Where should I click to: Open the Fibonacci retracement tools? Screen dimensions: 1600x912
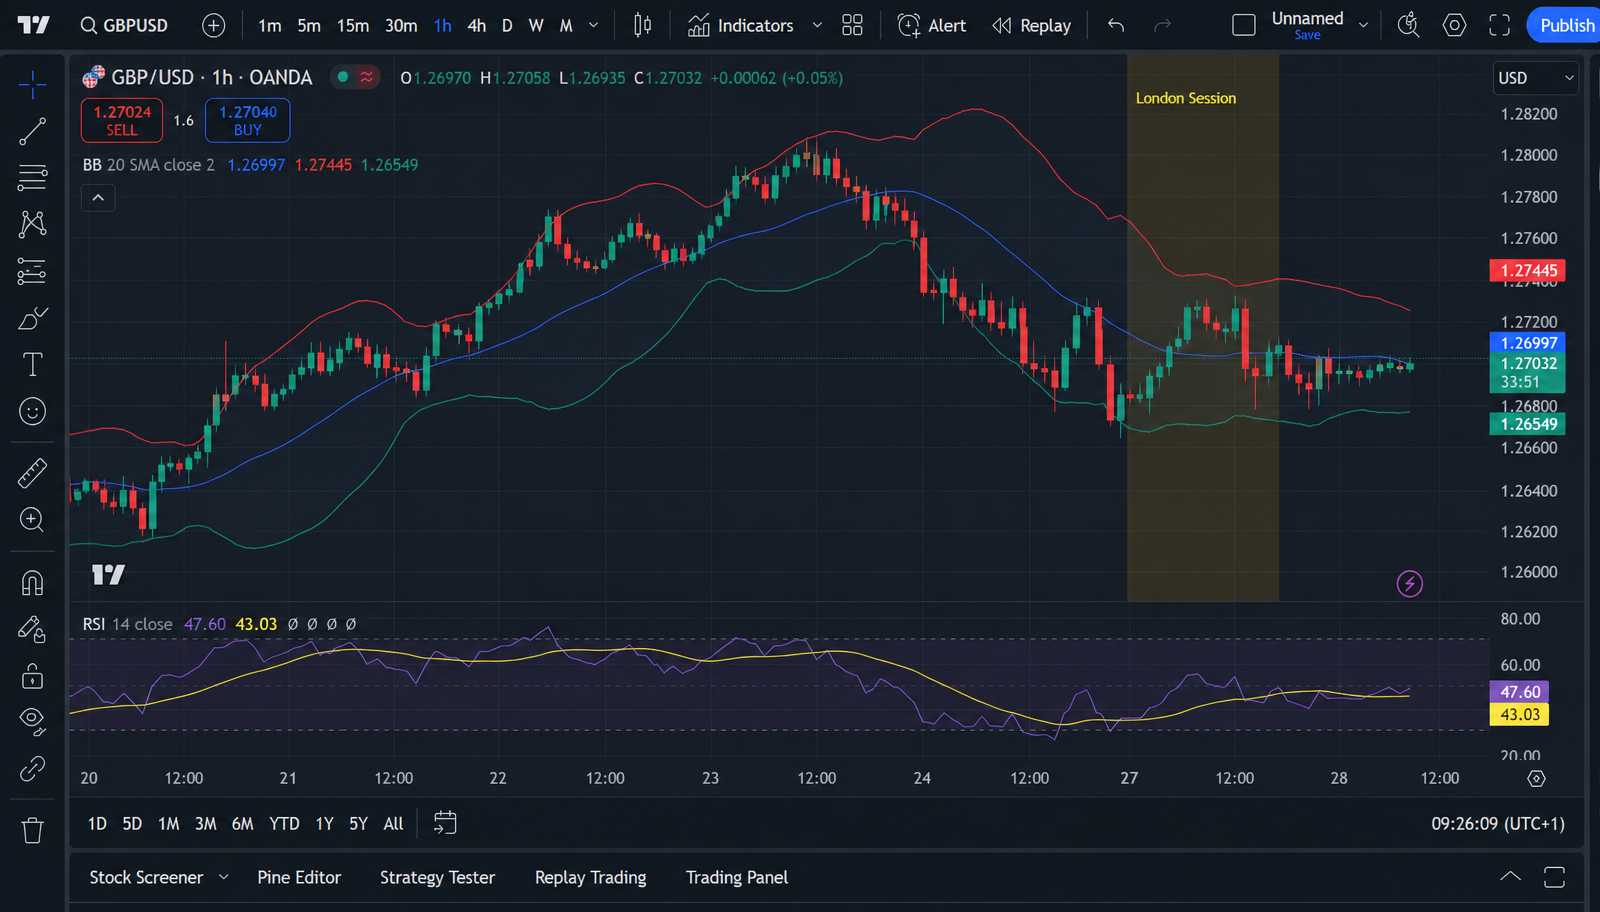(32, 178)
